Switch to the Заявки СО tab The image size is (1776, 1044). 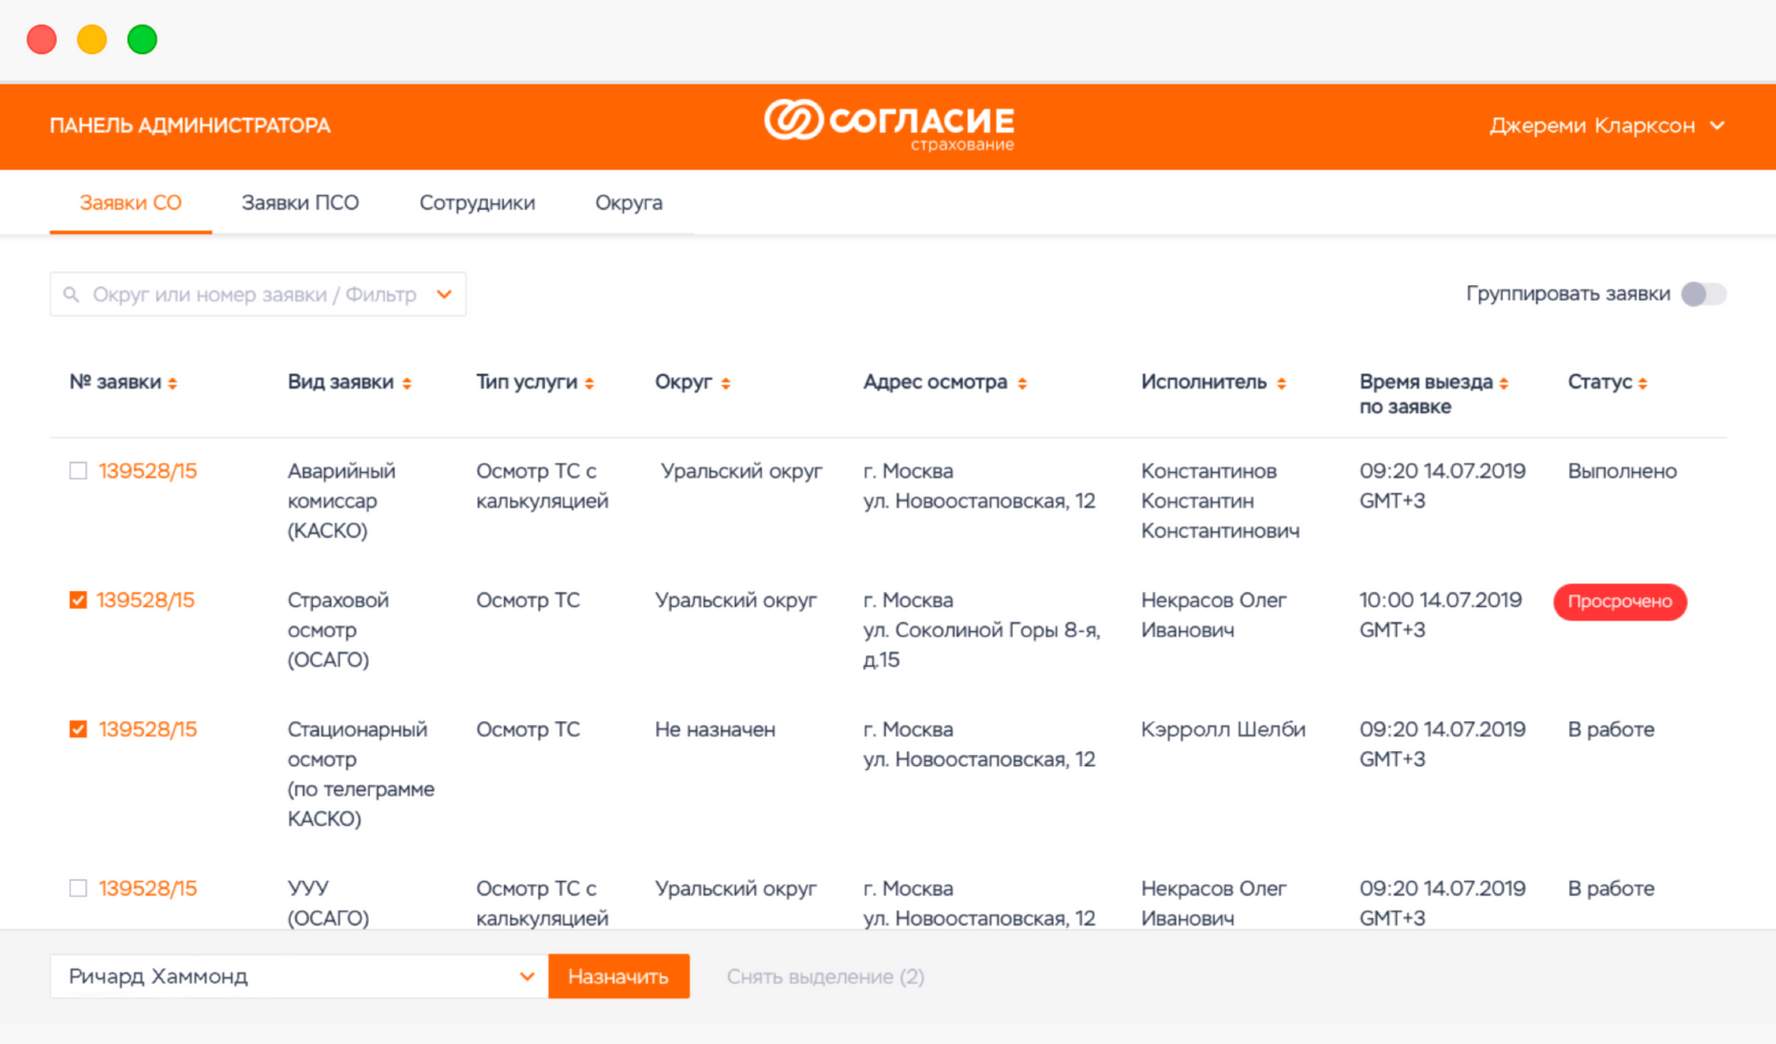130,203
